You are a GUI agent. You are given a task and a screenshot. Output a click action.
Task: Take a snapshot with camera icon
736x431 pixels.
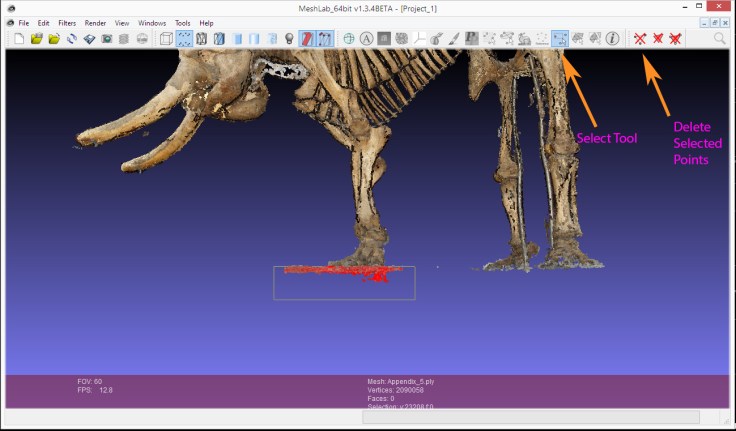(107, 39)
